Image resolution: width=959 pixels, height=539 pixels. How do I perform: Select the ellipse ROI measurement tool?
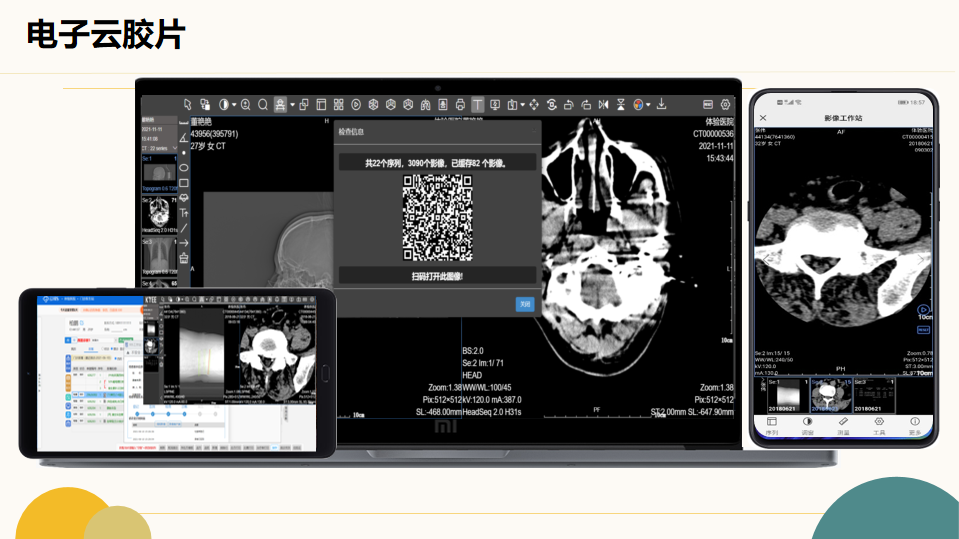(x=184, y=167)
